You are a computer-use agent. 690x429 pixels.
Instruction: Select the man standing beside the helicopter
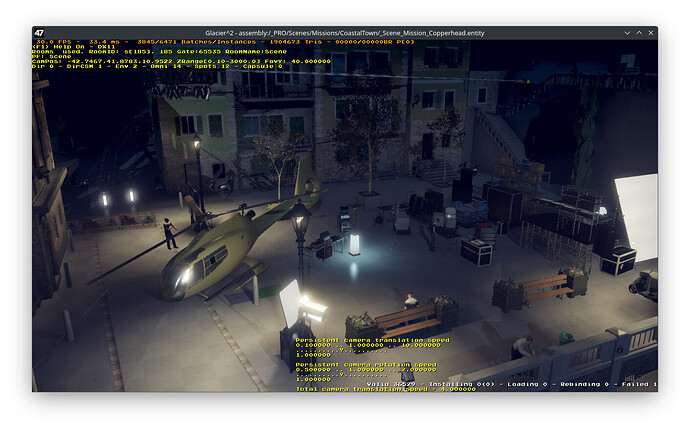click(x=169, y=233)
